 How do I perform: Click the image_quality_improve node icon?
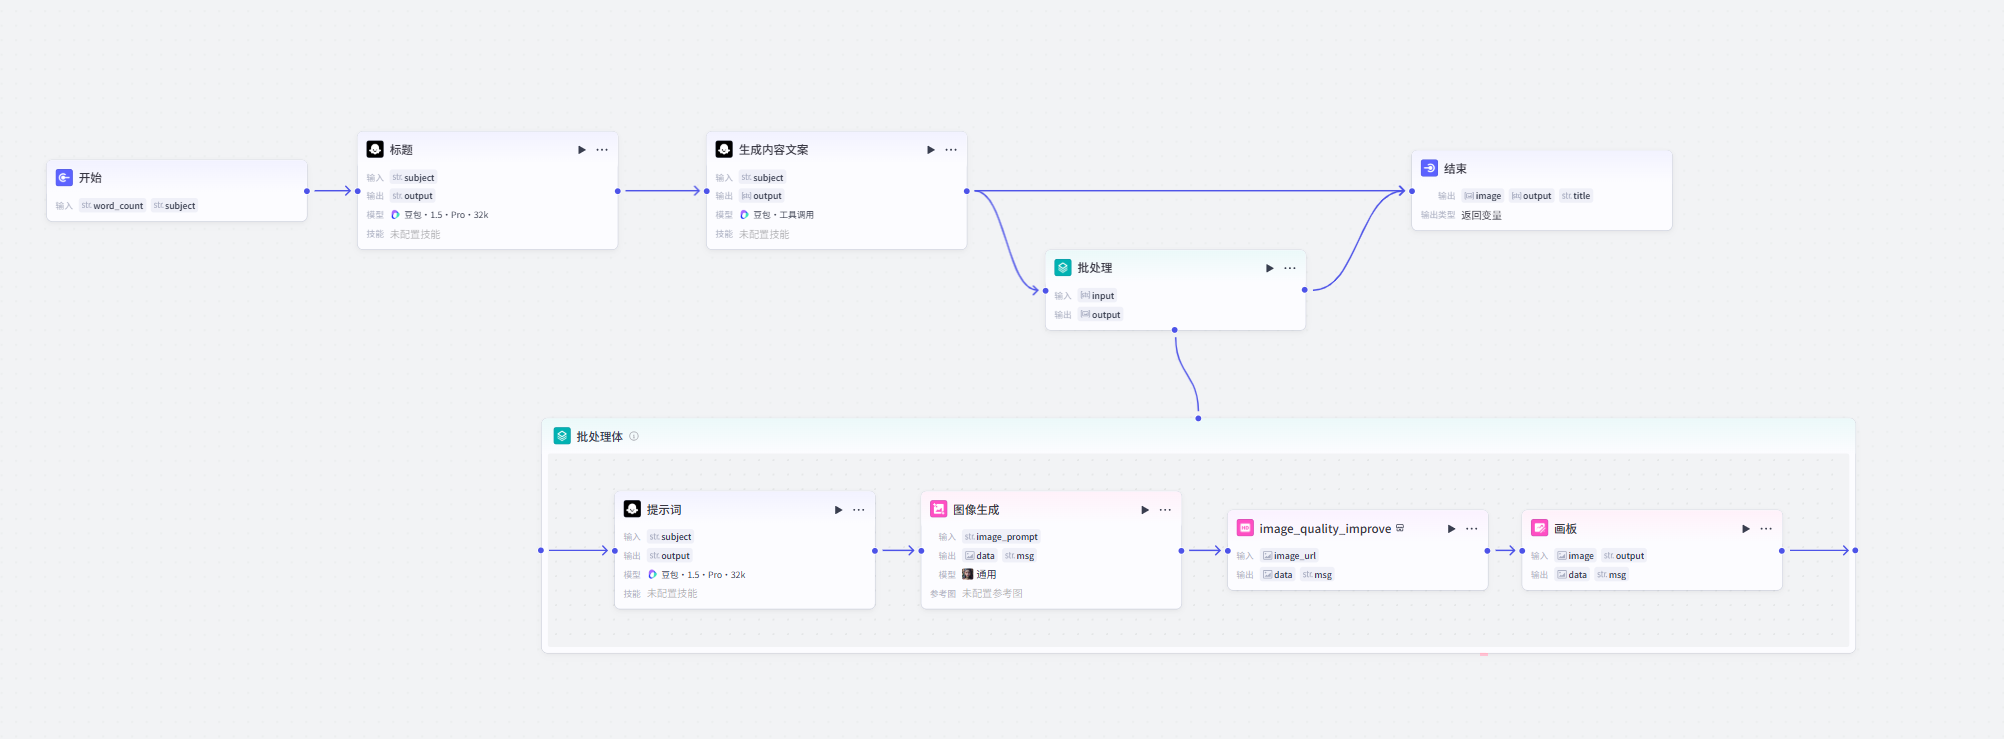click(x=1245, y=529)
